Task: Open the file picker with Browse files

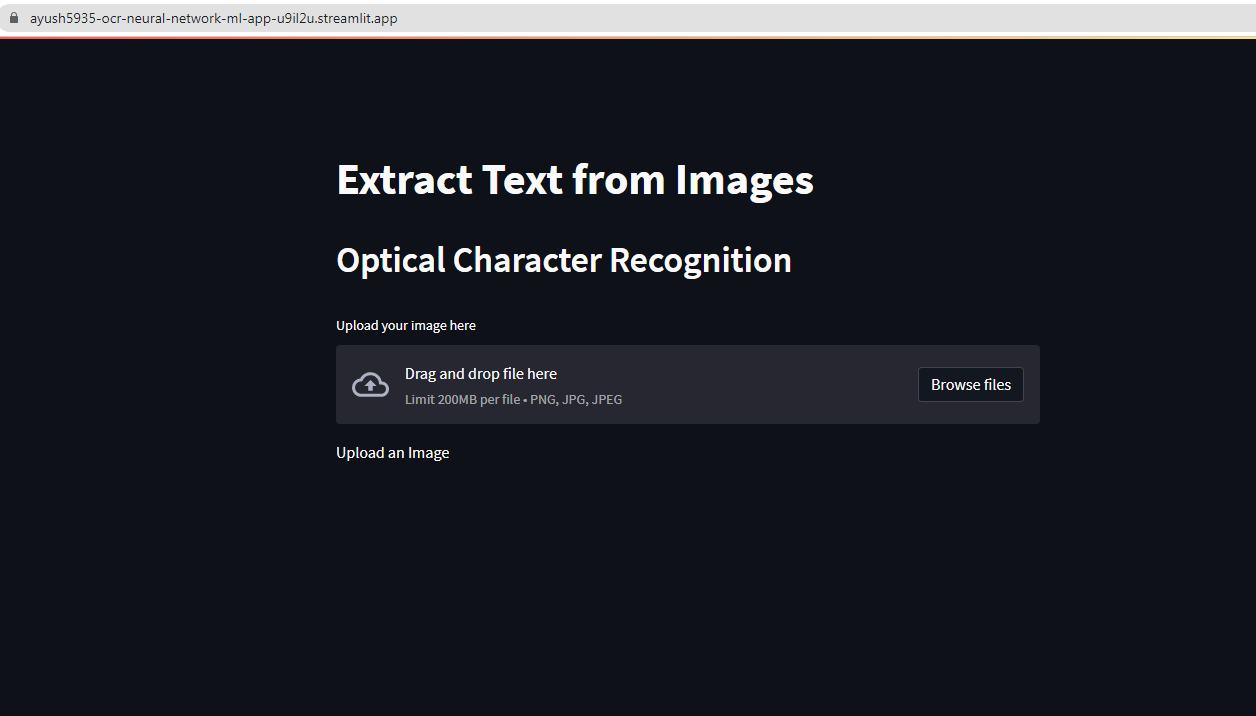Action: click(969, 384)
